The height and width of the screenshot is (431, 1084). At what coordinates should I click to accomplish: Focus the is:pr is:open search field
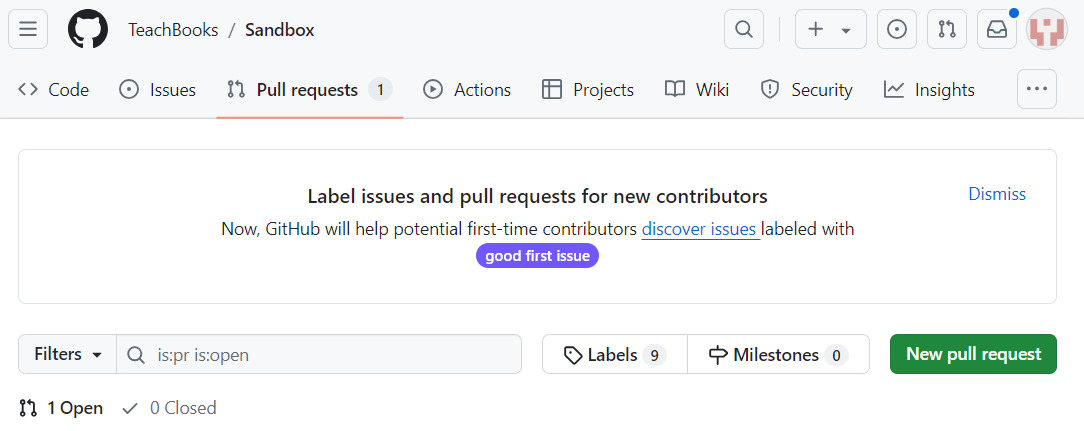click(x=330, y=354)
